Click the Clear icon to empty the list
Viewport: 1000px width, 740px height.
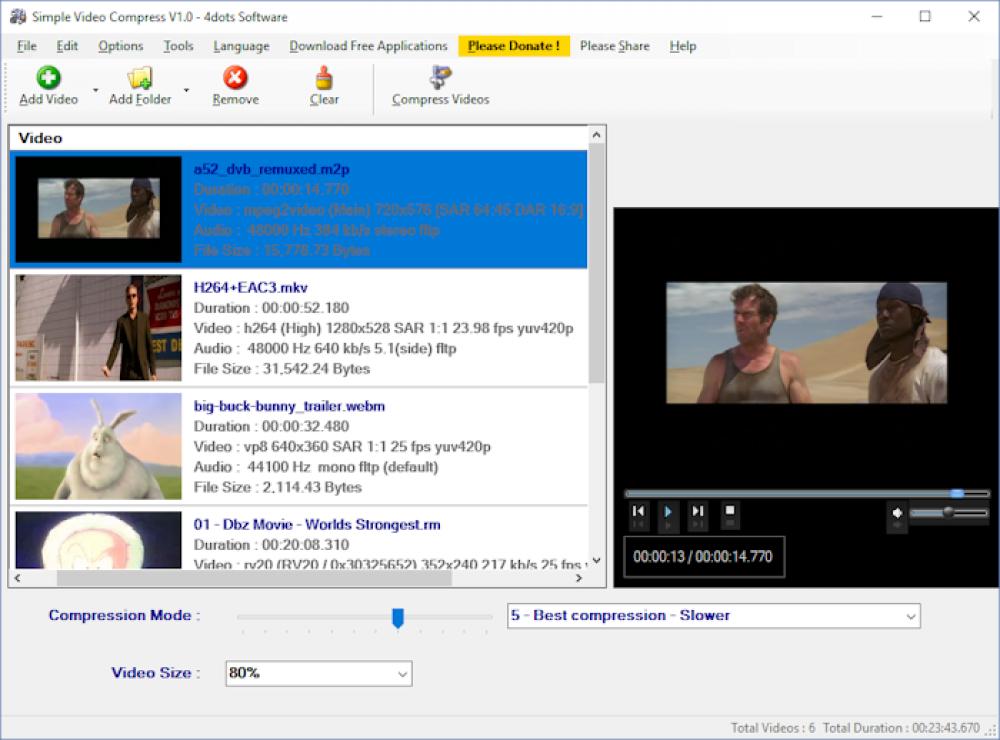(323, 80)
